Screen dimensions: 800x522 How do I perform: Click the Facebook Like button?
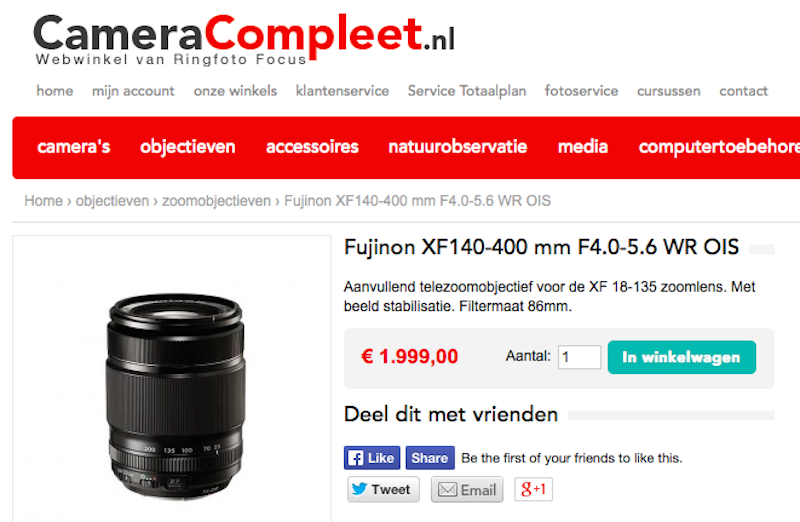click(x=372, y=458)
